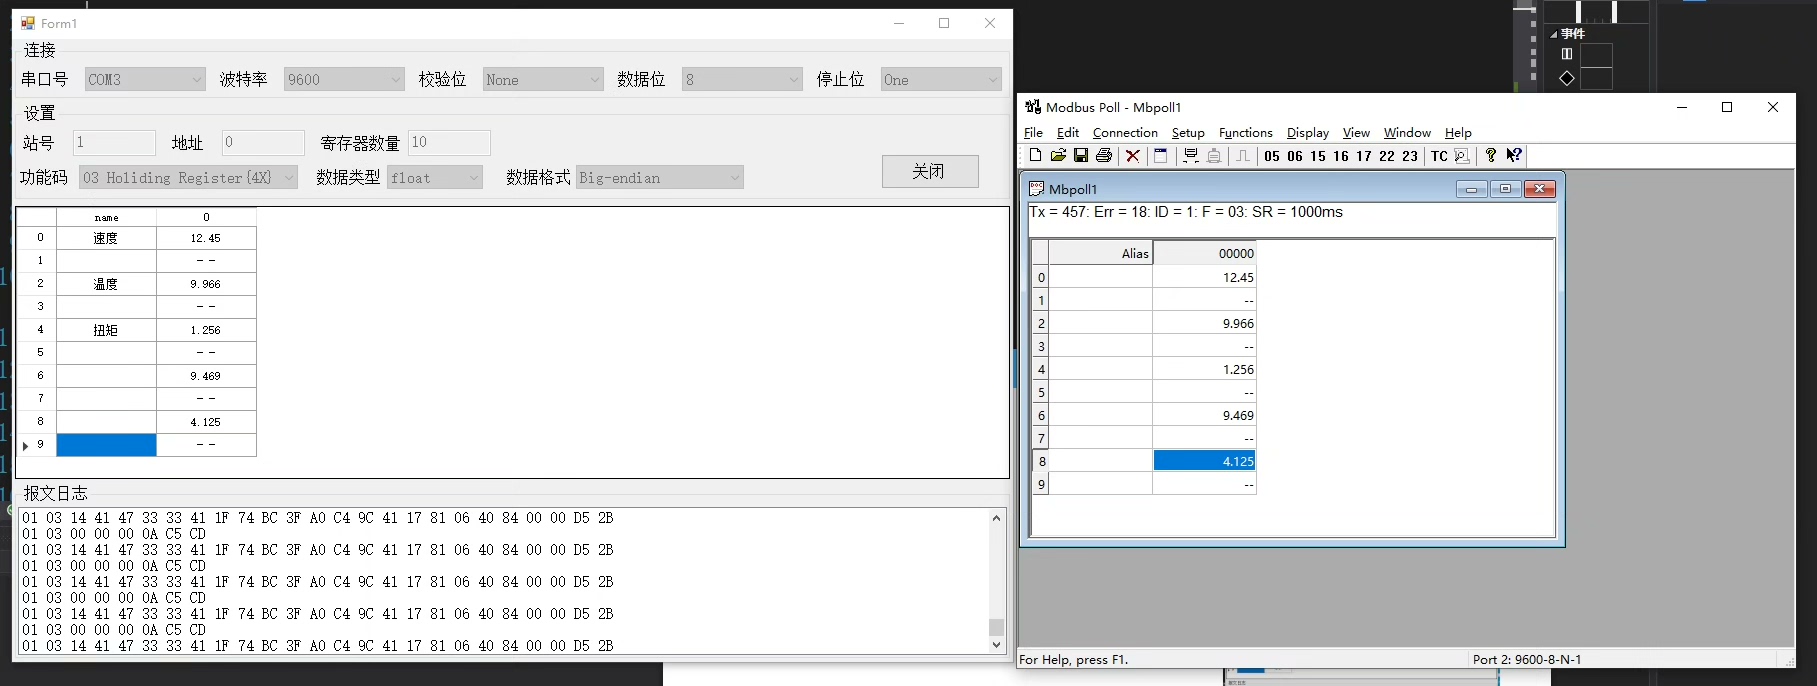This screenshot has width=1817, height=686.
Task: Restore the Mbpoll1 child window
Action: coord(1505,189)
